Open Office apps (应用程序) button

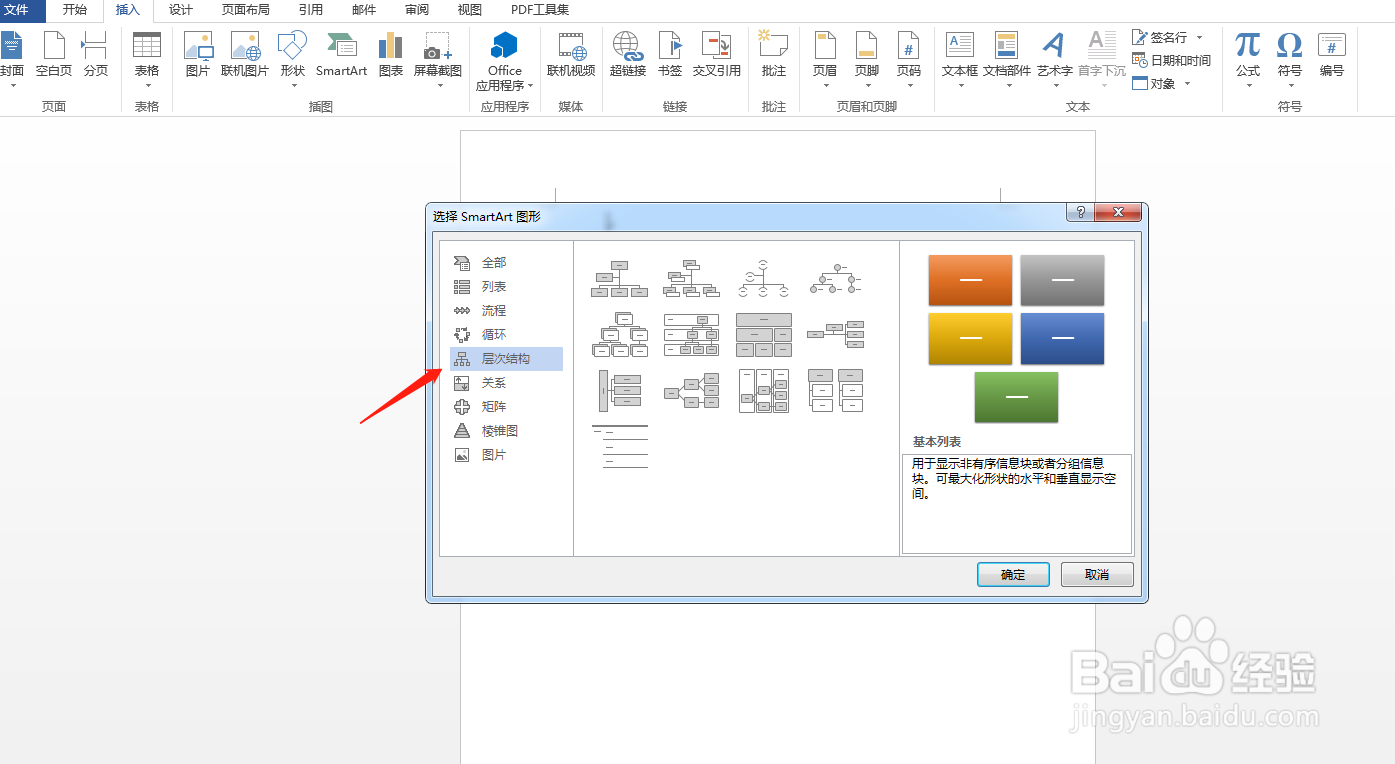505,60
